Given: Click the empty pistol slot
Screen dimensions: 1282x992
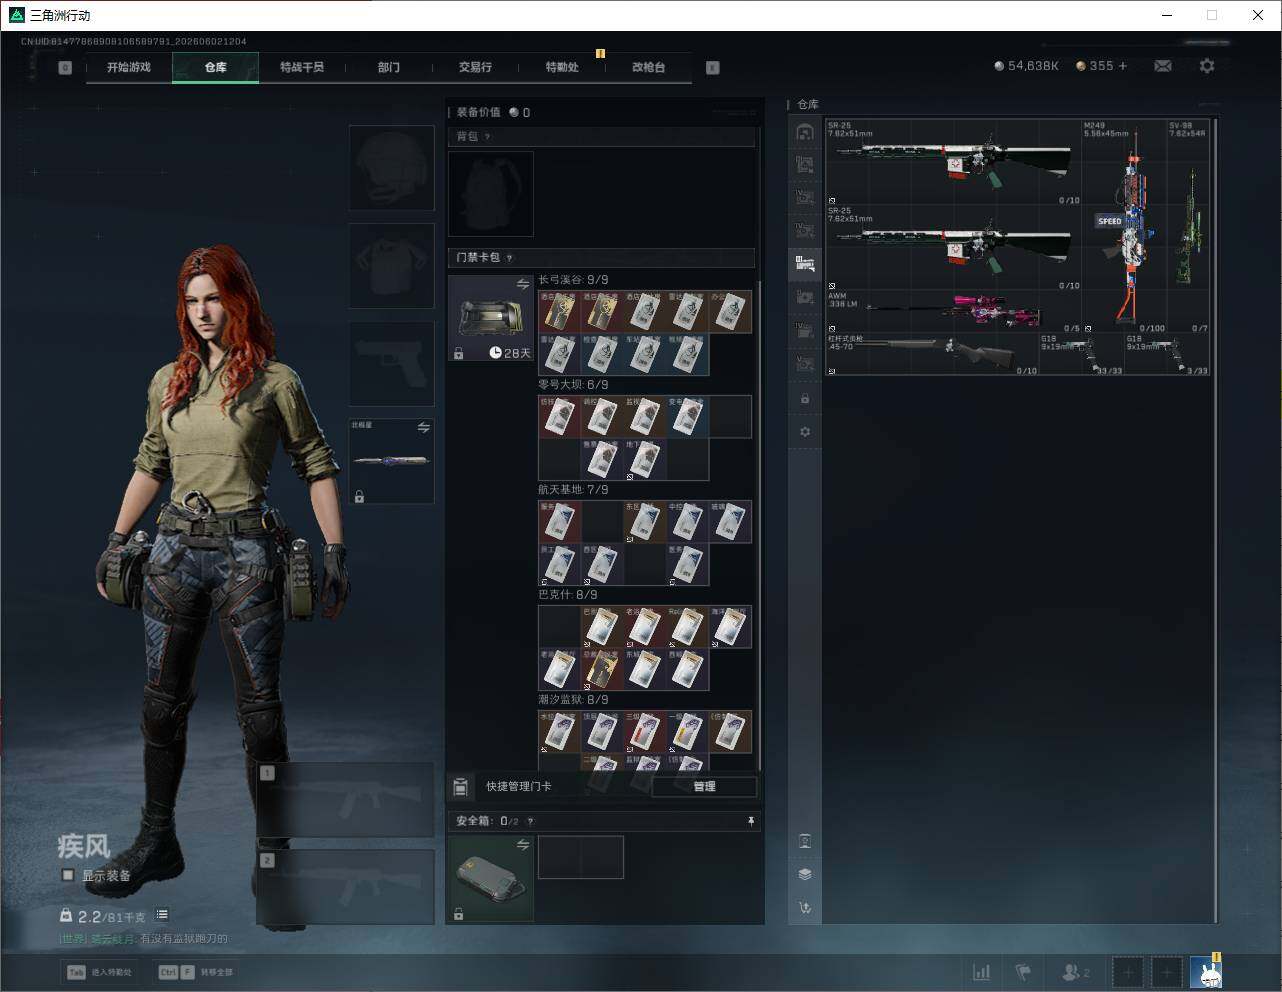Looking at the screenshot, I should point(392,364).
